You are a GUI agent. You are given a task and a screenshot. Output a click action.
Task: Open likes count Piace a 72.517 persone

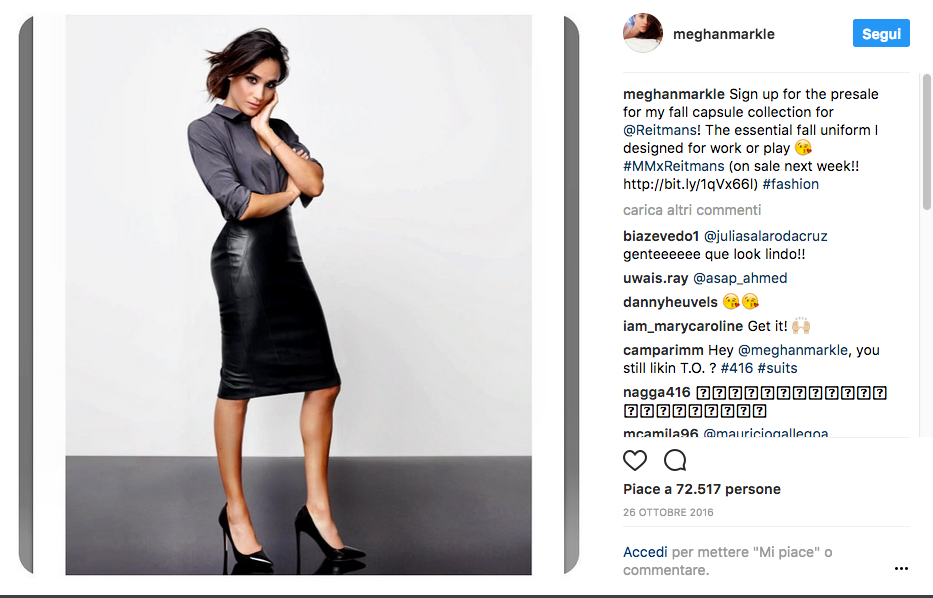[x=702, y=489]
